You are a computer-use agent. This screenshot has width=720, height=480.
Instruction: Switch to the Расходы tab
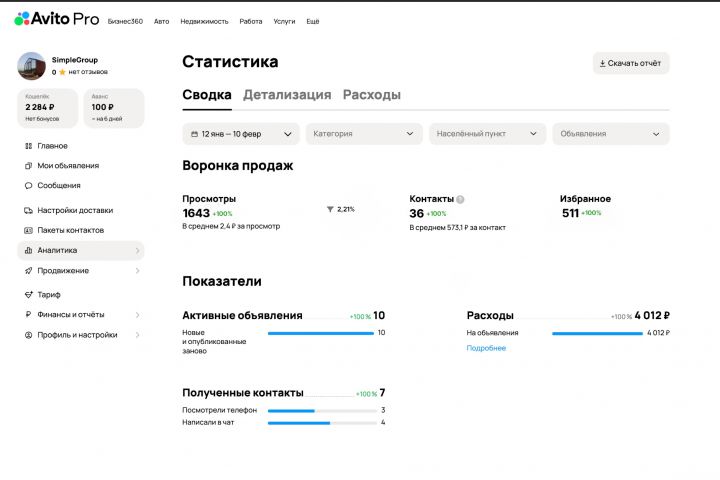pos(371,95)
